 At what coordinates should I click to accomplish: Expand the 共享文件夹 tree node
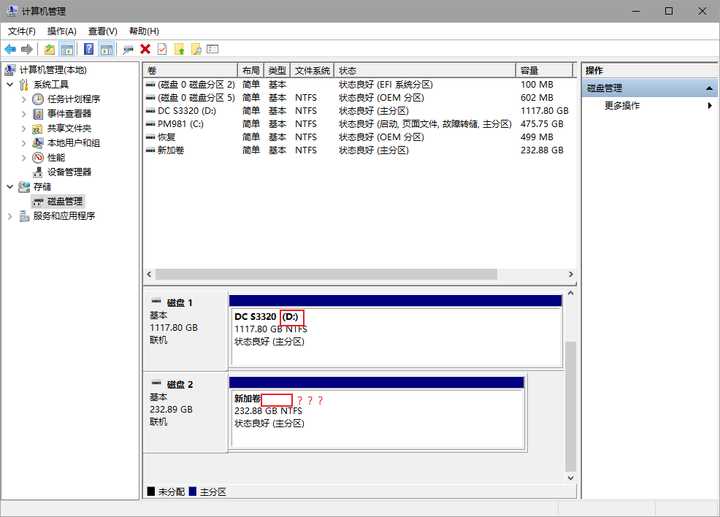point(23,129)
